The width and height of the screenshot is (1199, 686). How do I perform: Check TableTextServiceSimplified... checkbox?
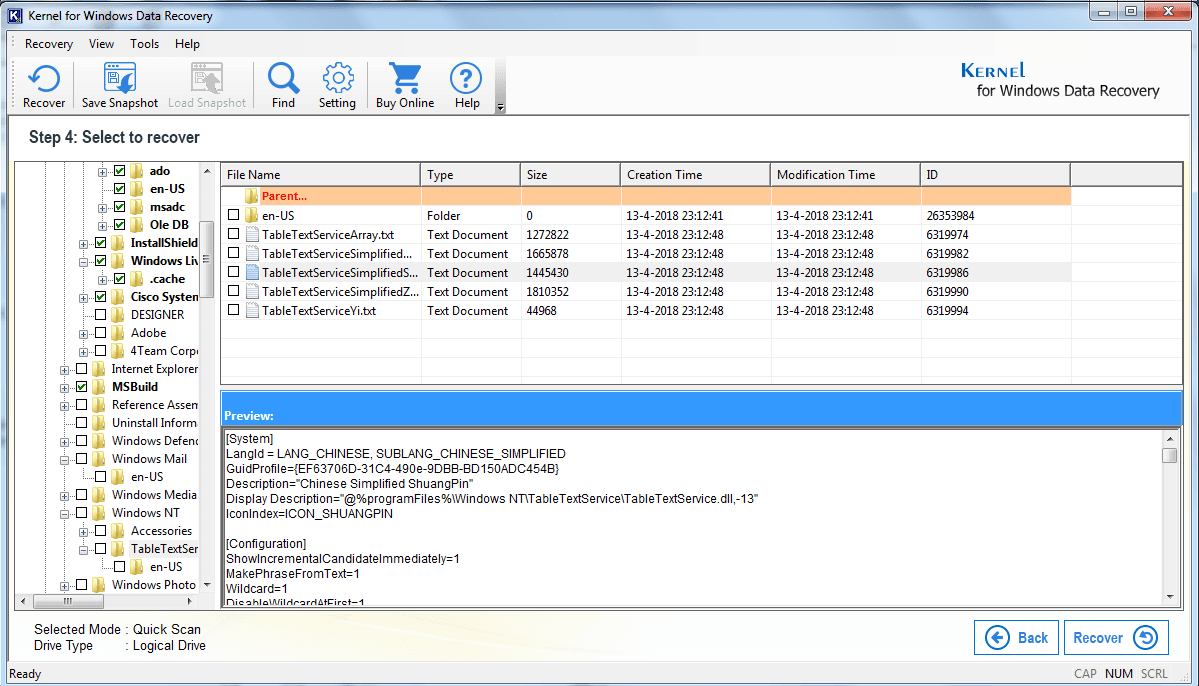point(233,253)
